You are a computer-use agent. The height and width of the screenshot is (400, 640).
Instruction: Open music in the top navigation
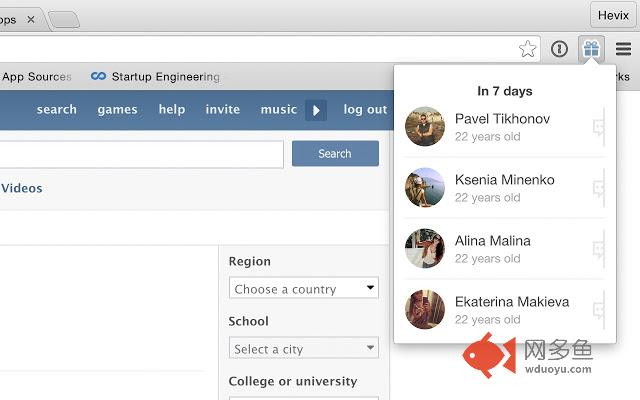click(x=279, y=109)
